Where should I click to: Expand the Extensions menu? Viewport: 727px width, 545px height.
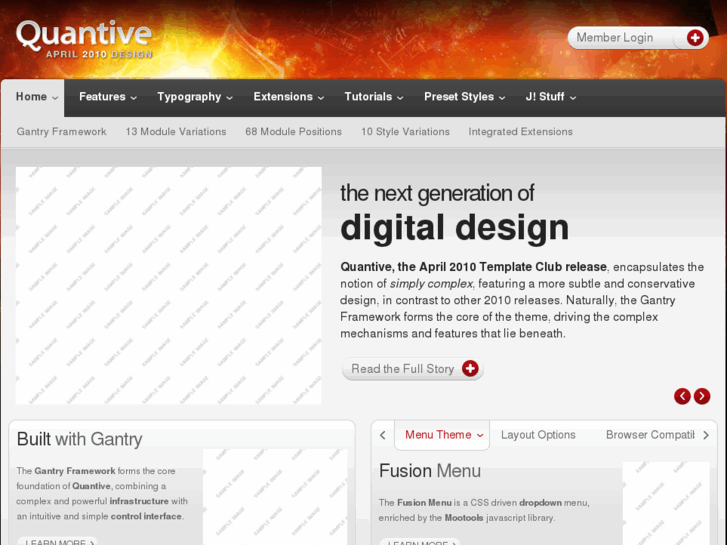click(x=288, y=97)
